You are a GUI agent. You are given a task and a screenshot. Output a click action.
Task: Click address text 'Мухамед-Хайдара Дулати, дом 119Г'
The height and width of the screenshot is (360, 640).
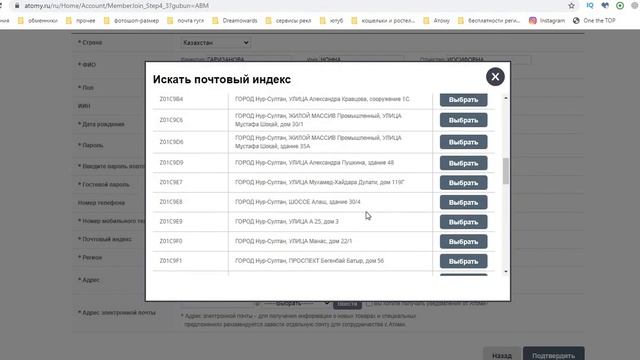[357, 182]
